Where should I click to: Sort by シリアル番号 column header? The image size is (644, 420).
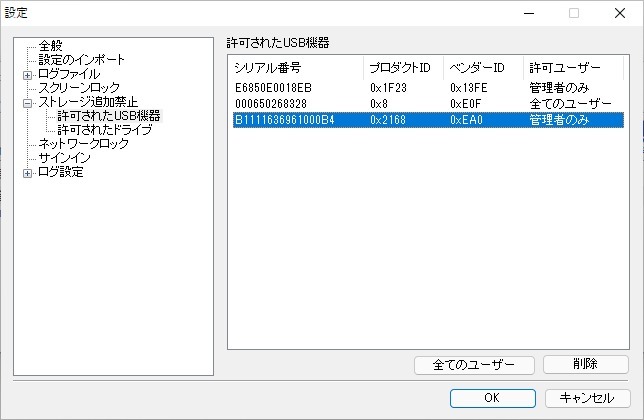click(x=296, y=68)
